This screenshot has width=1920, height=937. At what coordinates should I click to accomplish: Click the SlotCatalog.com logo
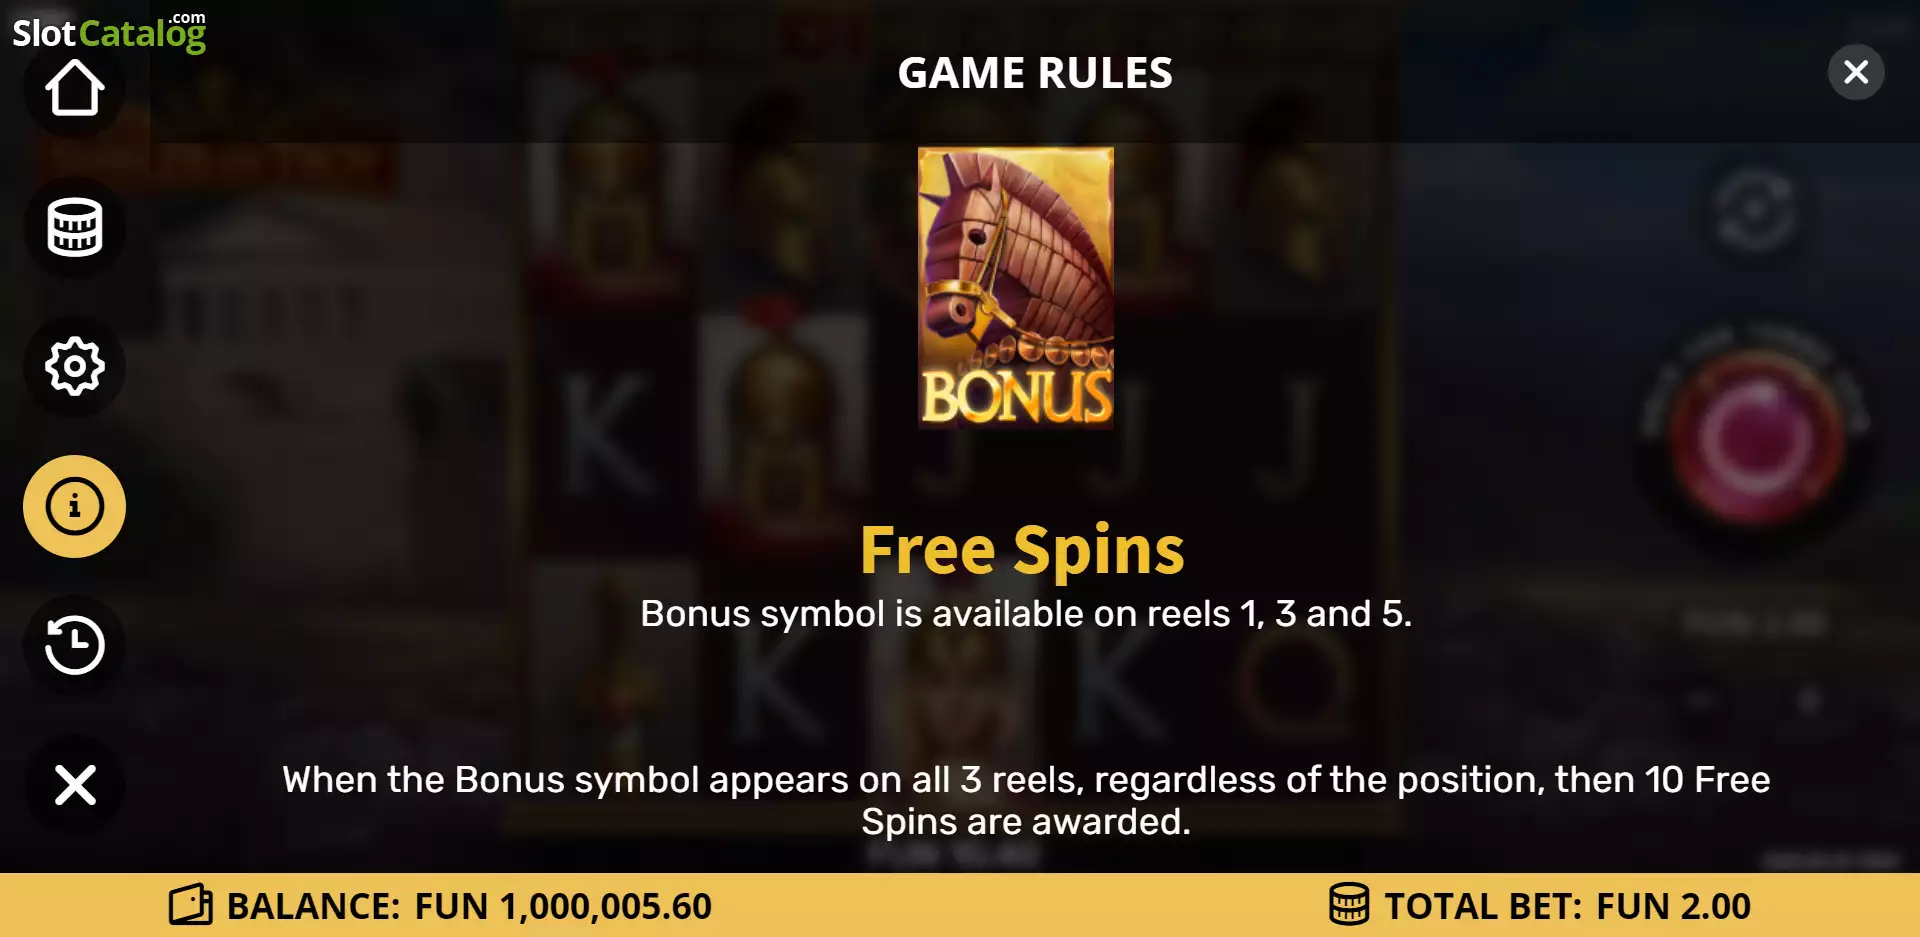[x=109, y=32]
